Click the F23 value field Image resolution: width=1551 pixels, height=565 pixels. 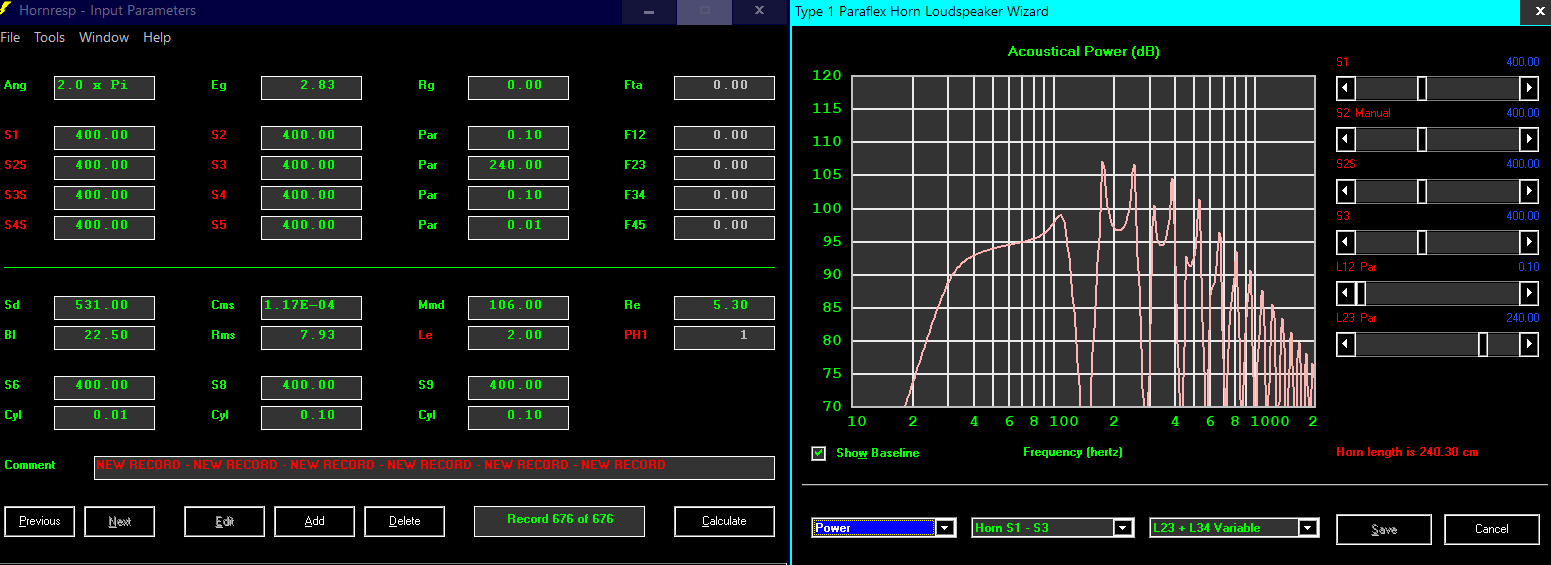724,167
